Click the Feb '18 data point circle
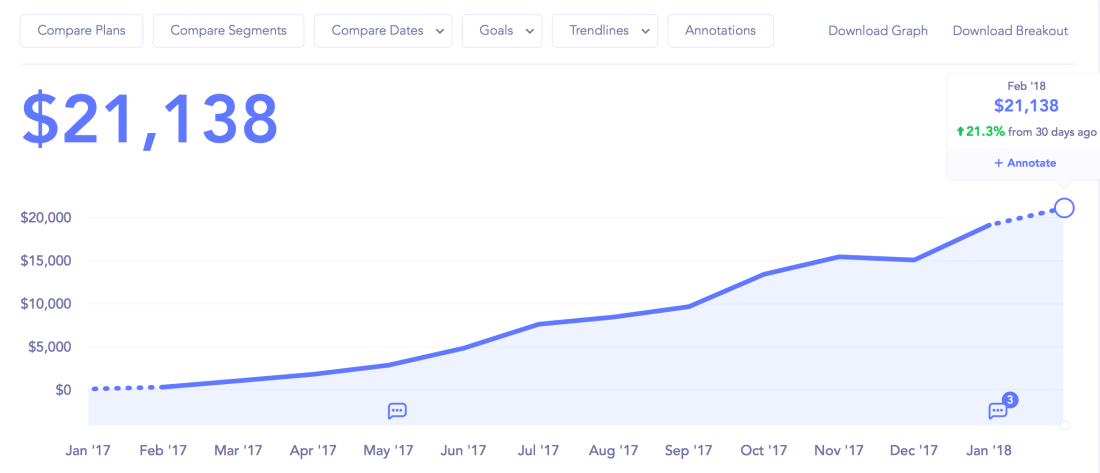1100x473 pixels. click(1064, 208)
